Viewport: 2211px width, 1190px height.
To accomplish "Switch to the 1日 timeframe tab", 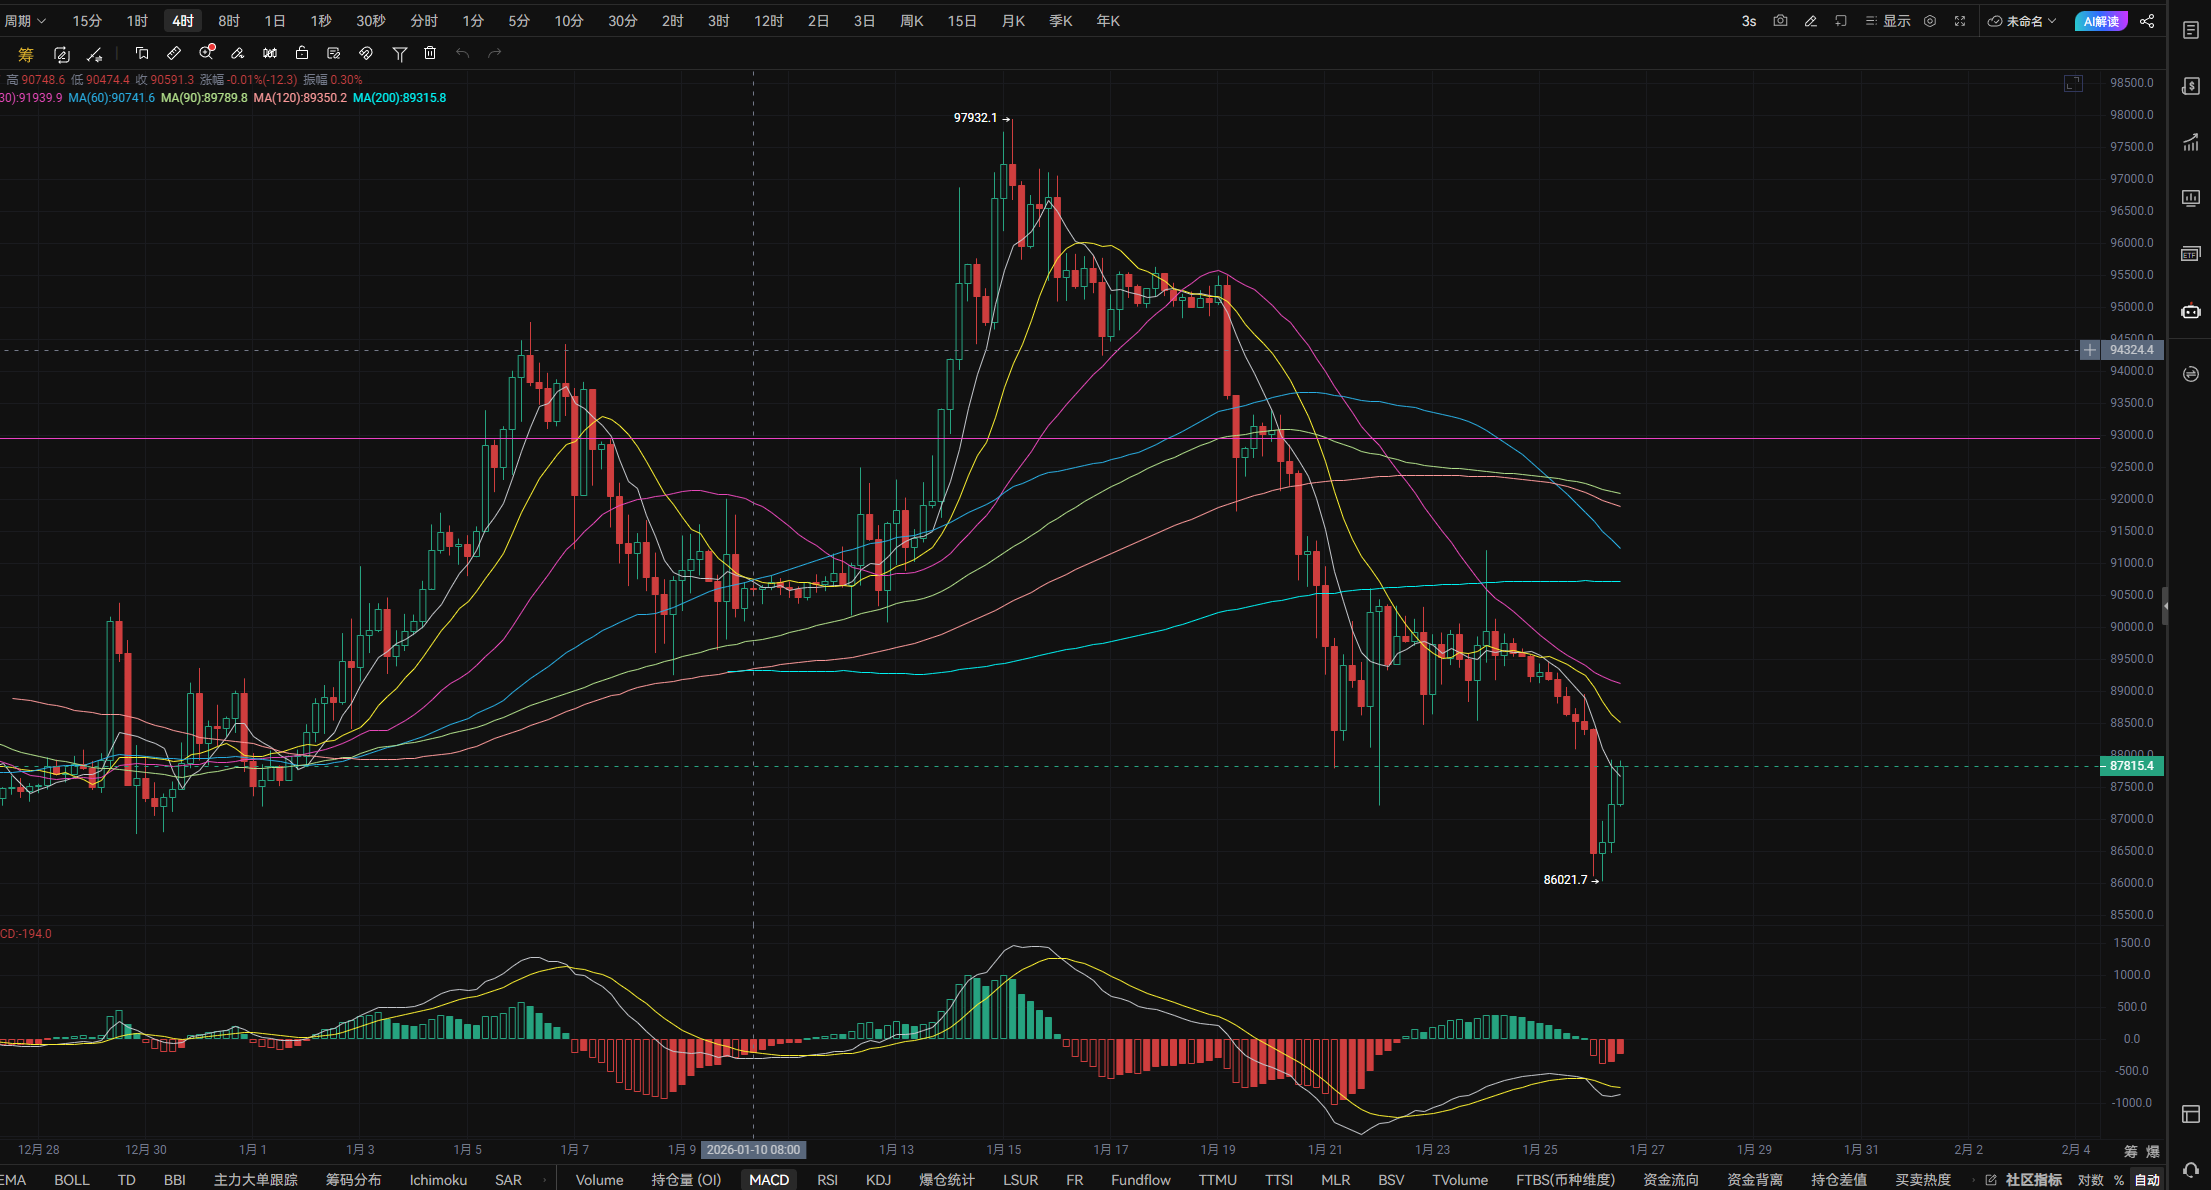I will tap(274, 21).
